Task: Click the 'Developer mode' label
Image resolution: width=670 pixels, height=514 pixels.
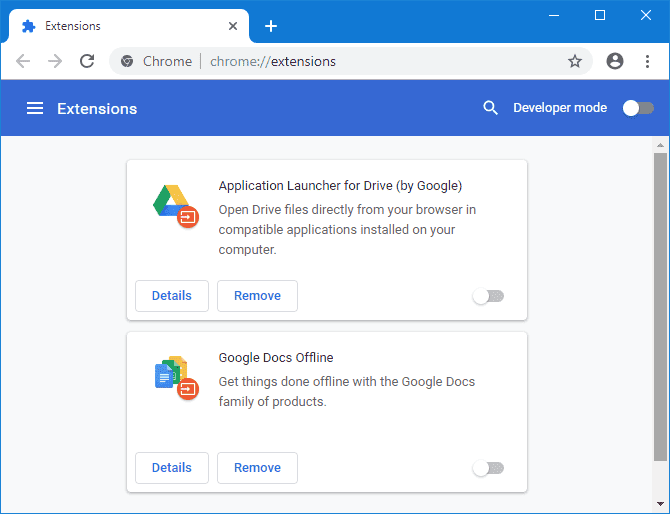Action: point(560,108)
